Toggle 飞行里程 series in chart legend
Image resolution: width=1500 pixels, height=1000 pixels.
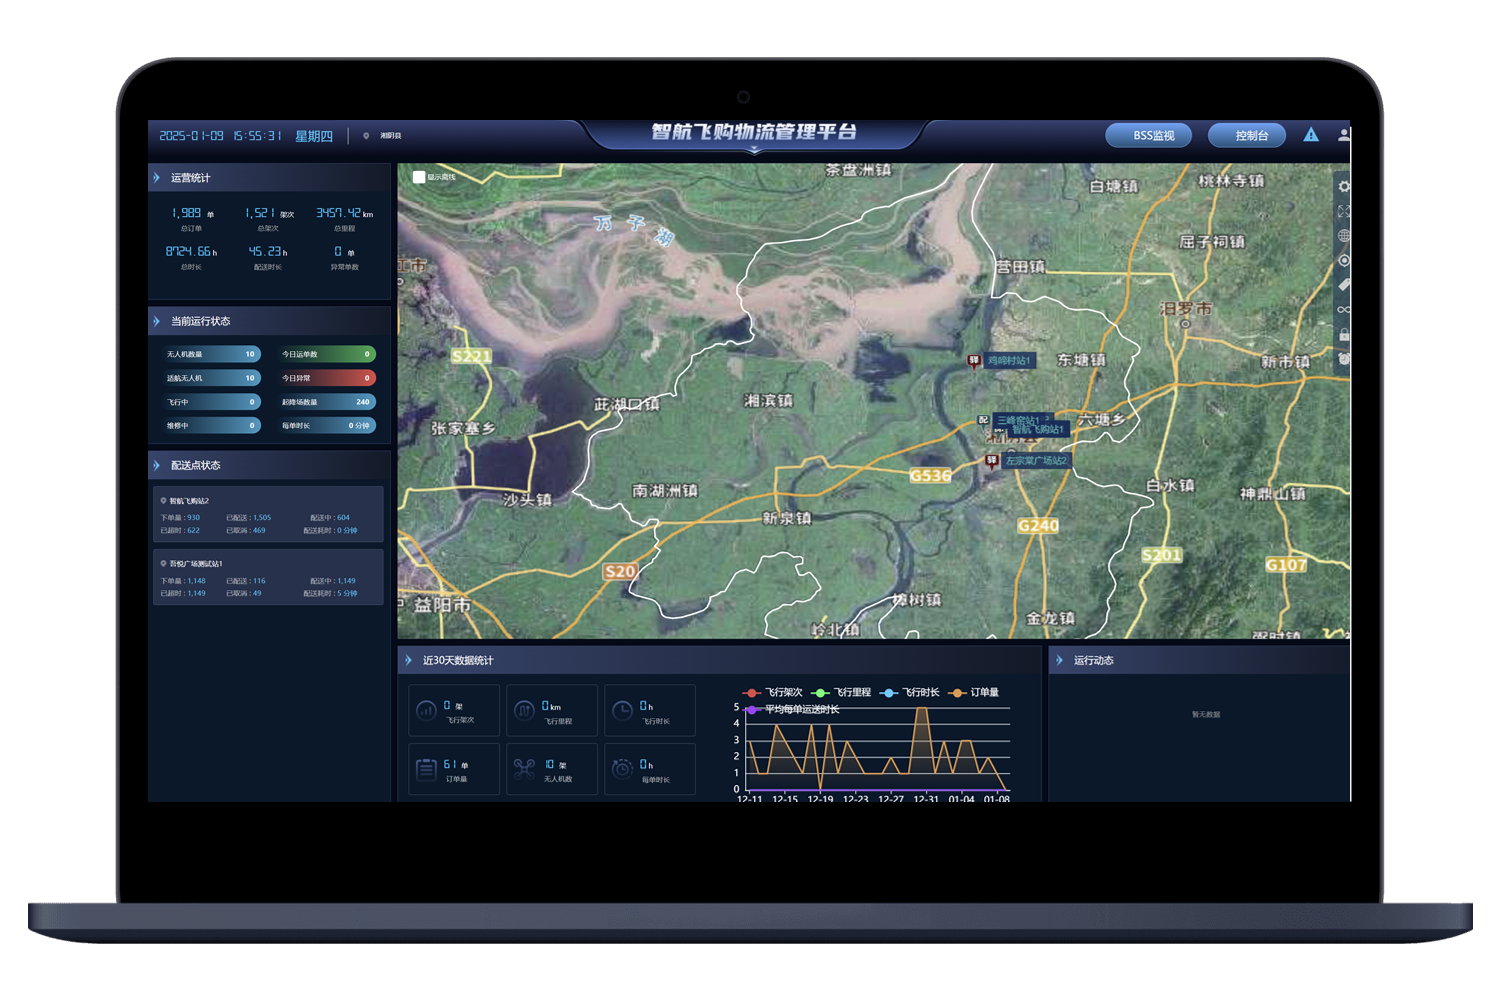click(842, 692)
